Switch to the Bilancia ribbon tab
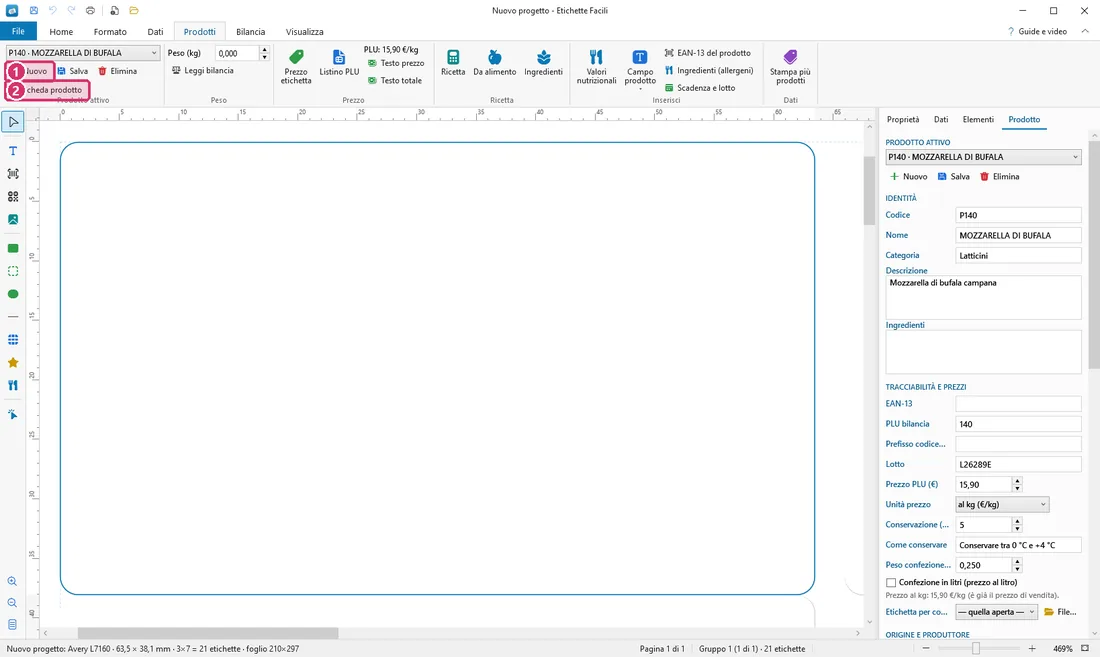The width and height of the screenshot is (1100, 657). pos(250,32)
